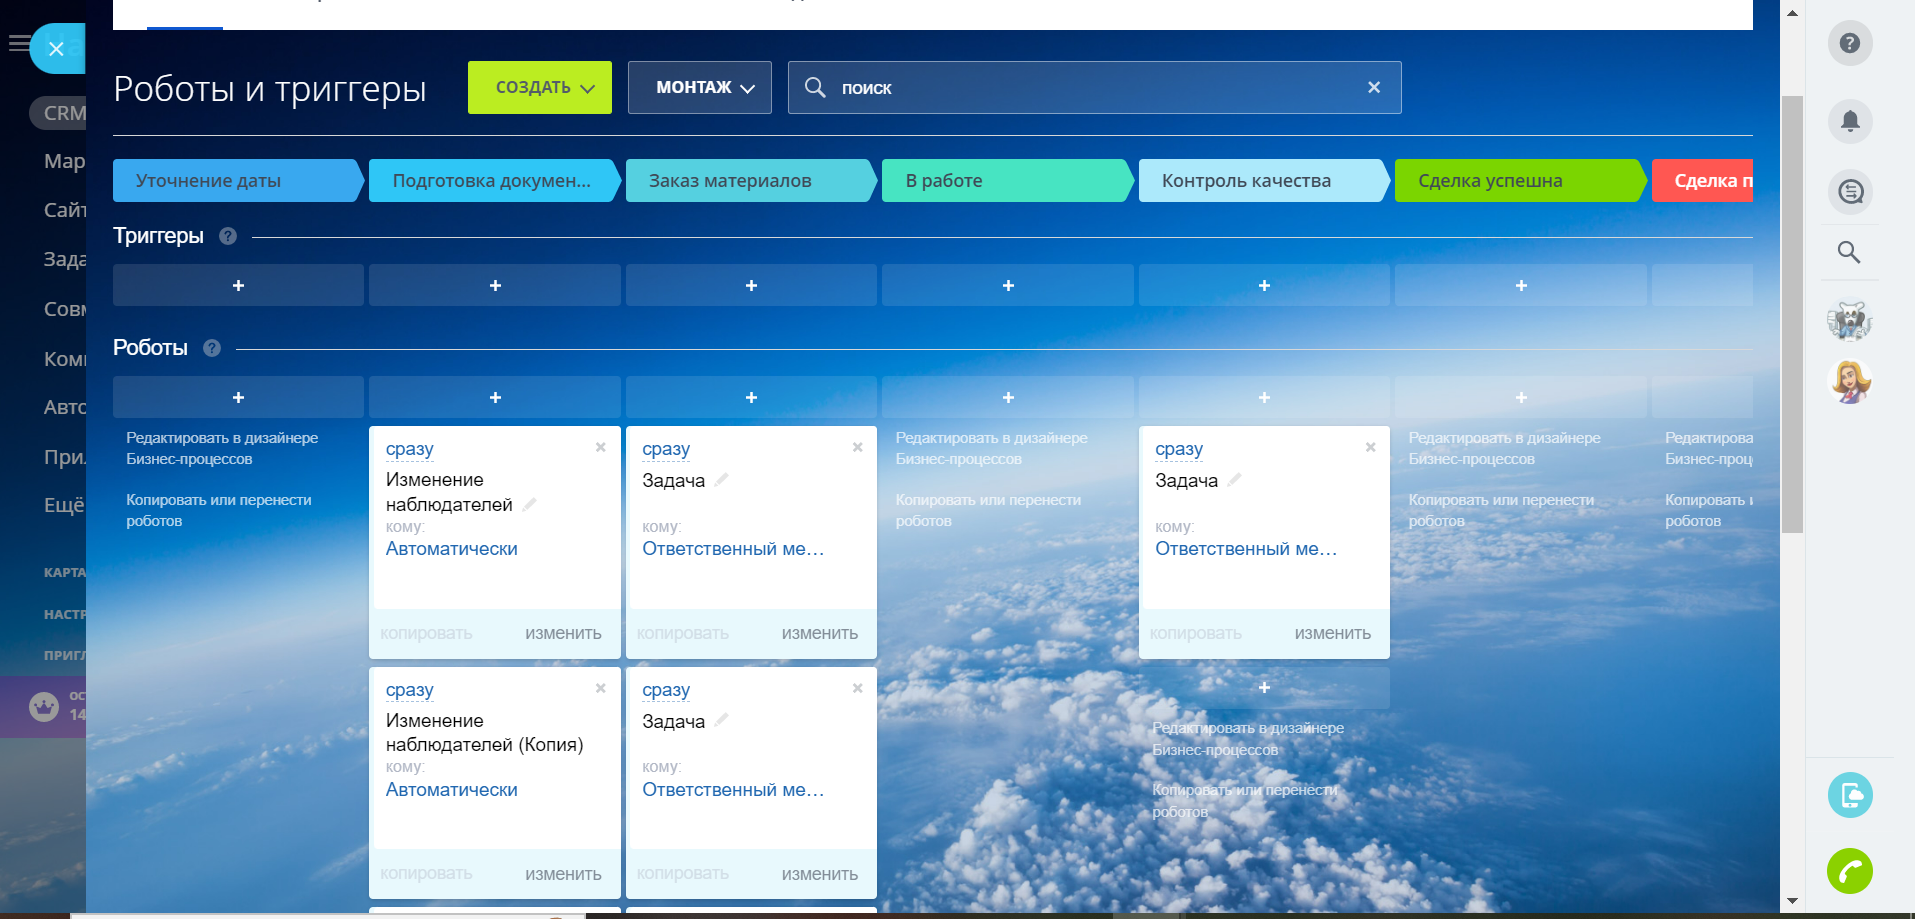Open the СОЗДАТЬ dropdown
This screenshot has width=1915, height=919.
coord(540,88)
